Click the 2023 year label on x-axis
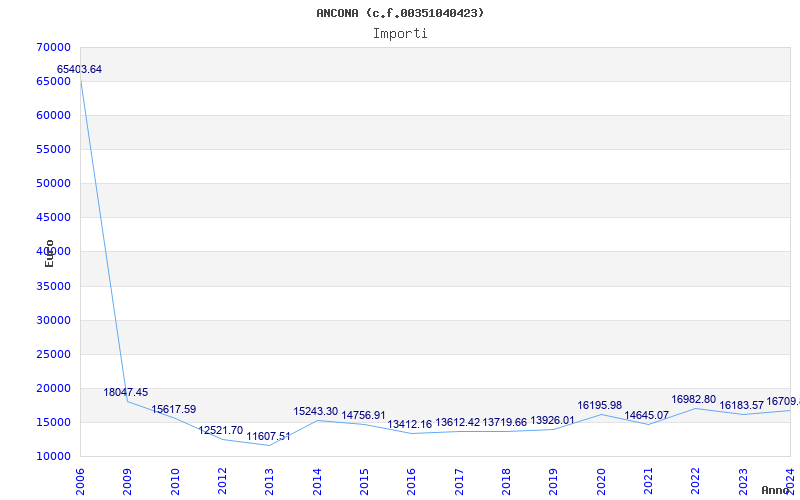The width and height of the screenshot is (800, 500). [x=743, y=482]
